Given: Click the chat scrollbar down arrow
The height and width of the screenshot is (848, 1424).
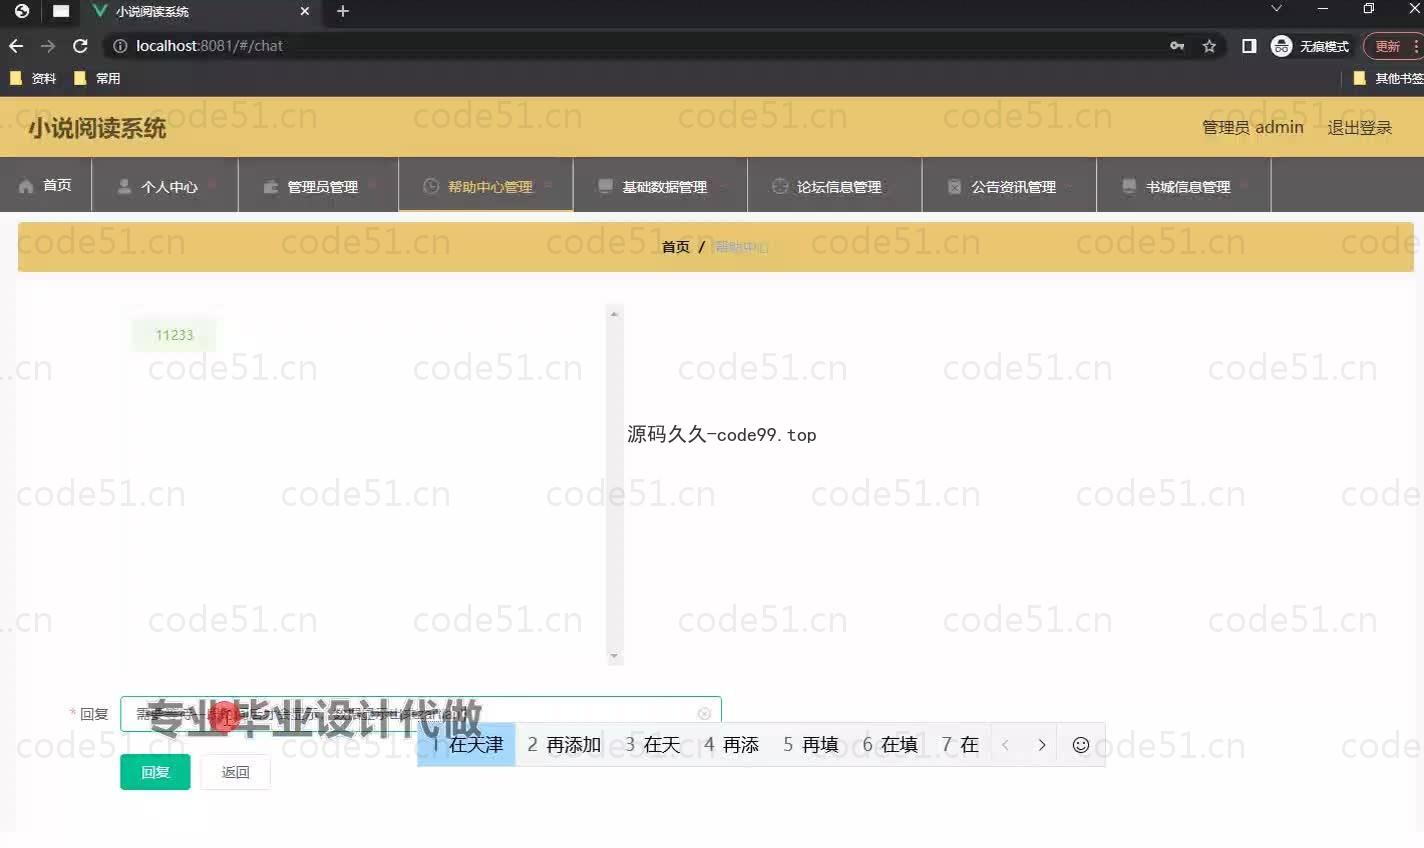Looking at the screenshot, I should pyautogui.click(x=614, y=656).
